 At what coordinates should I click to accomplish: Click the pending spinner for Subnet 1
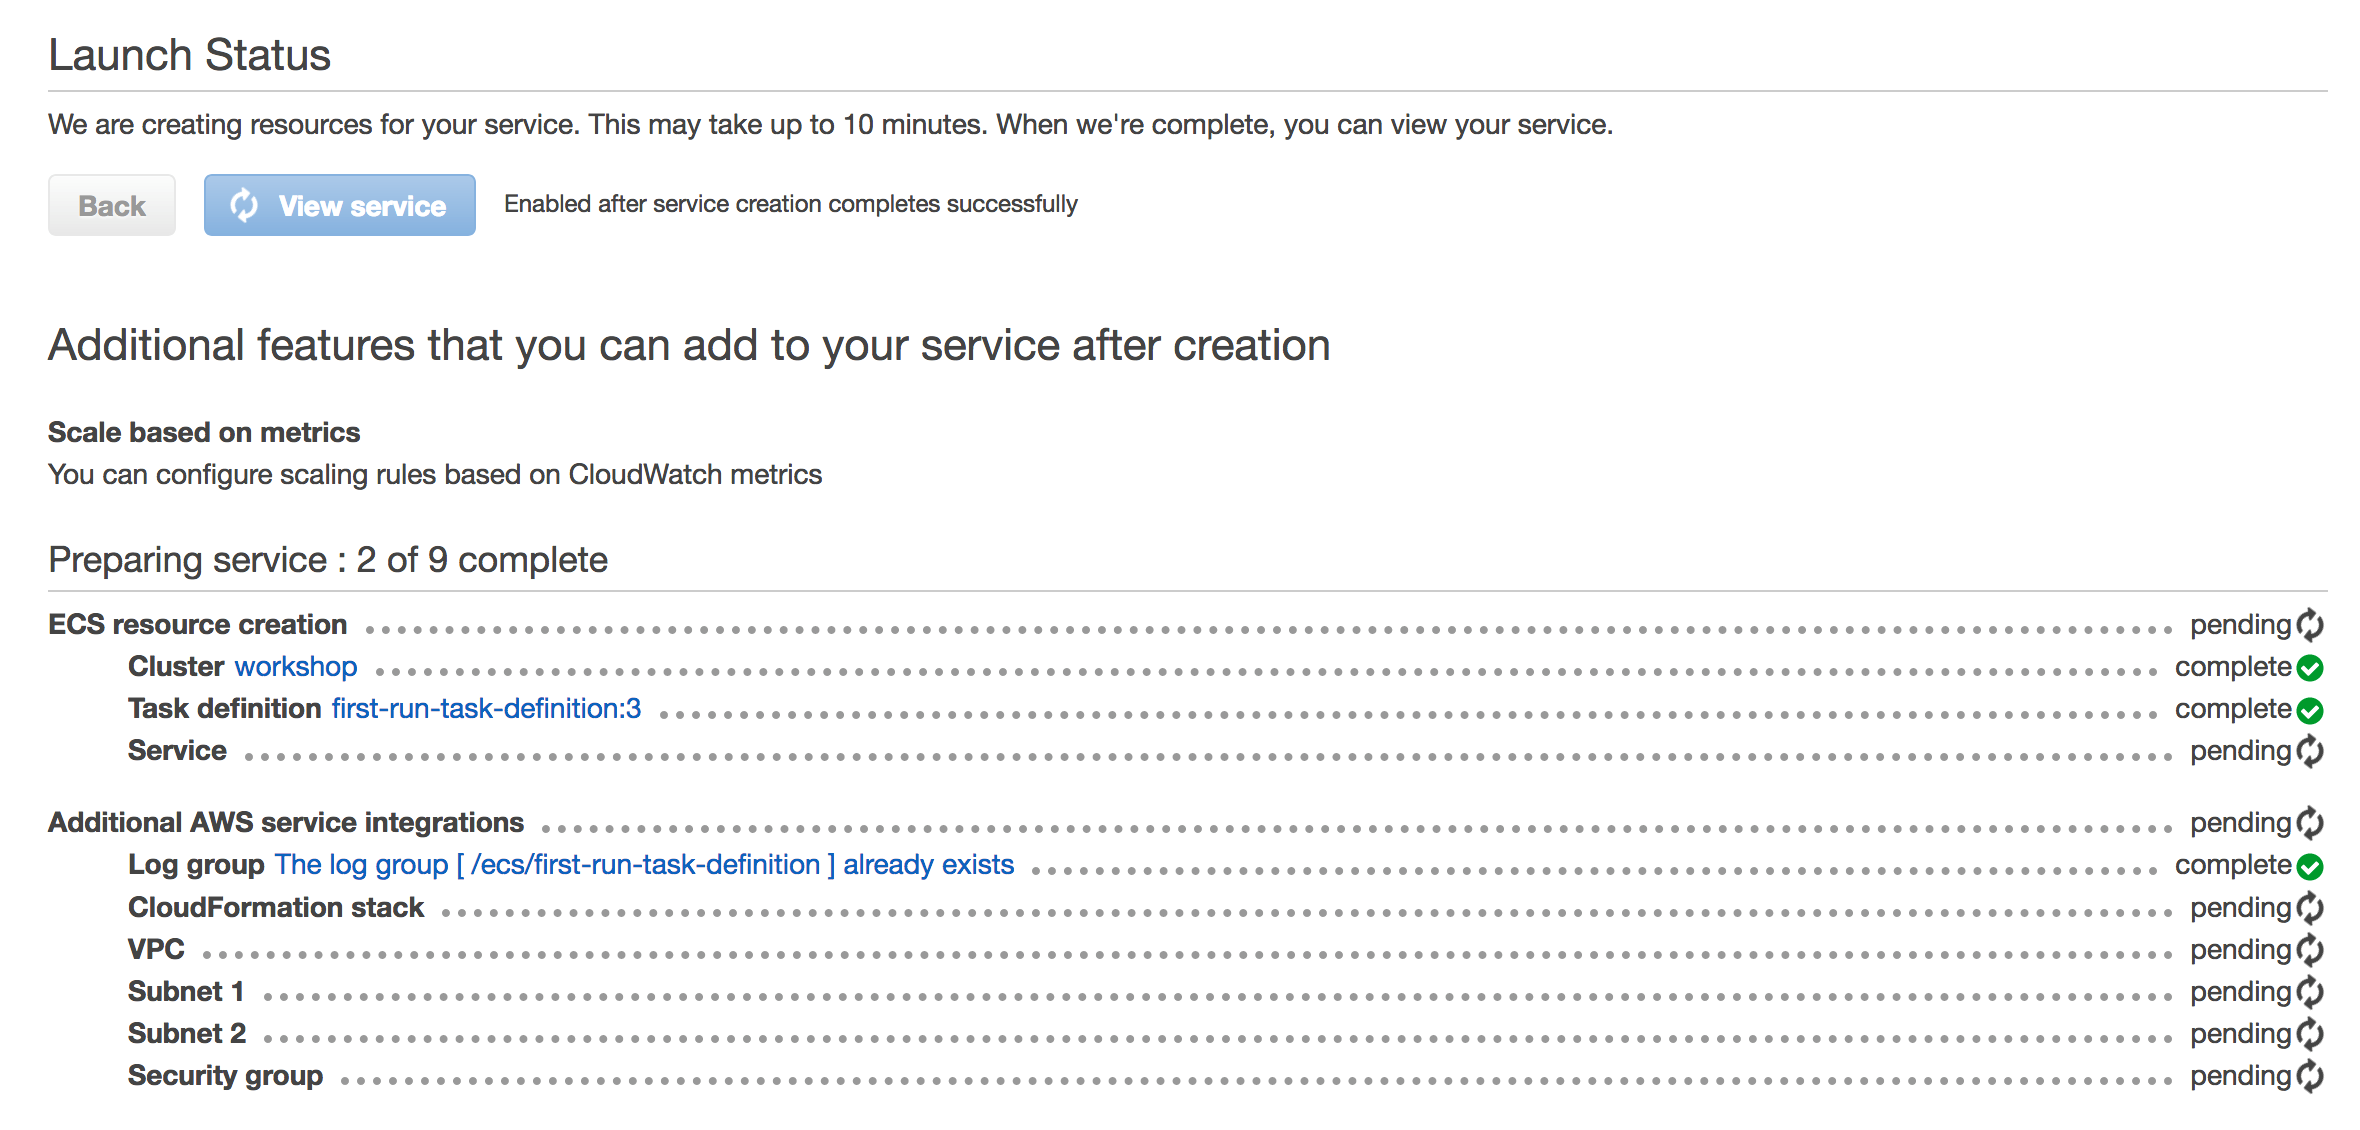[x=2310, y=992]
